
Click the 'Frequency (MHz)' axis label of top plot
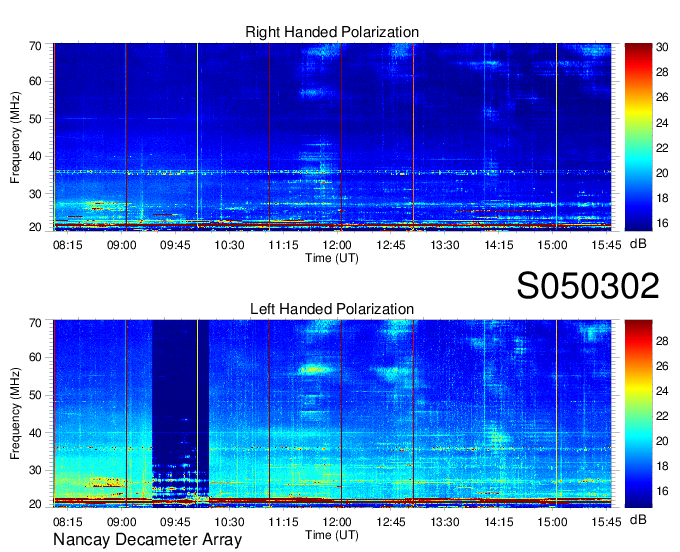click(15, 137)
